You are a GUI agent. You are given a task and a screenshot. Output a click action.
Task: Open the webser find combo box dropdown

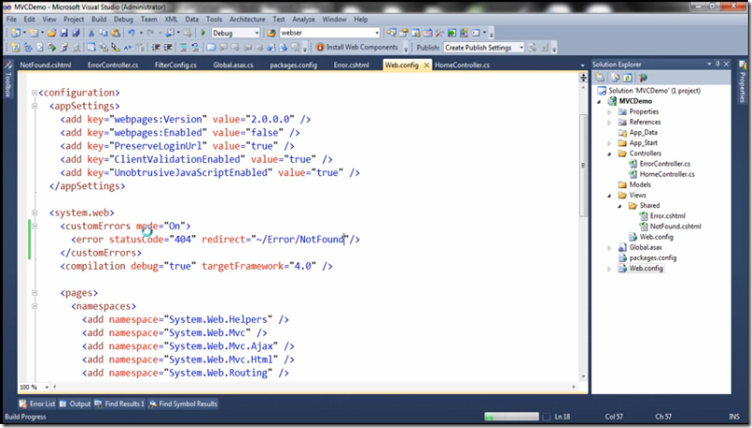click(x=376, y=33)
